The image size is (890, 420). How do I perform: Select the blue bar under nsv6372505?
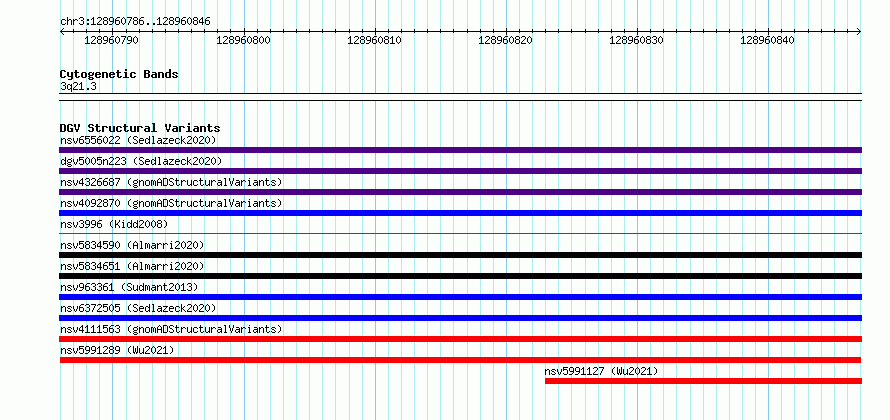tap(460, 318)
